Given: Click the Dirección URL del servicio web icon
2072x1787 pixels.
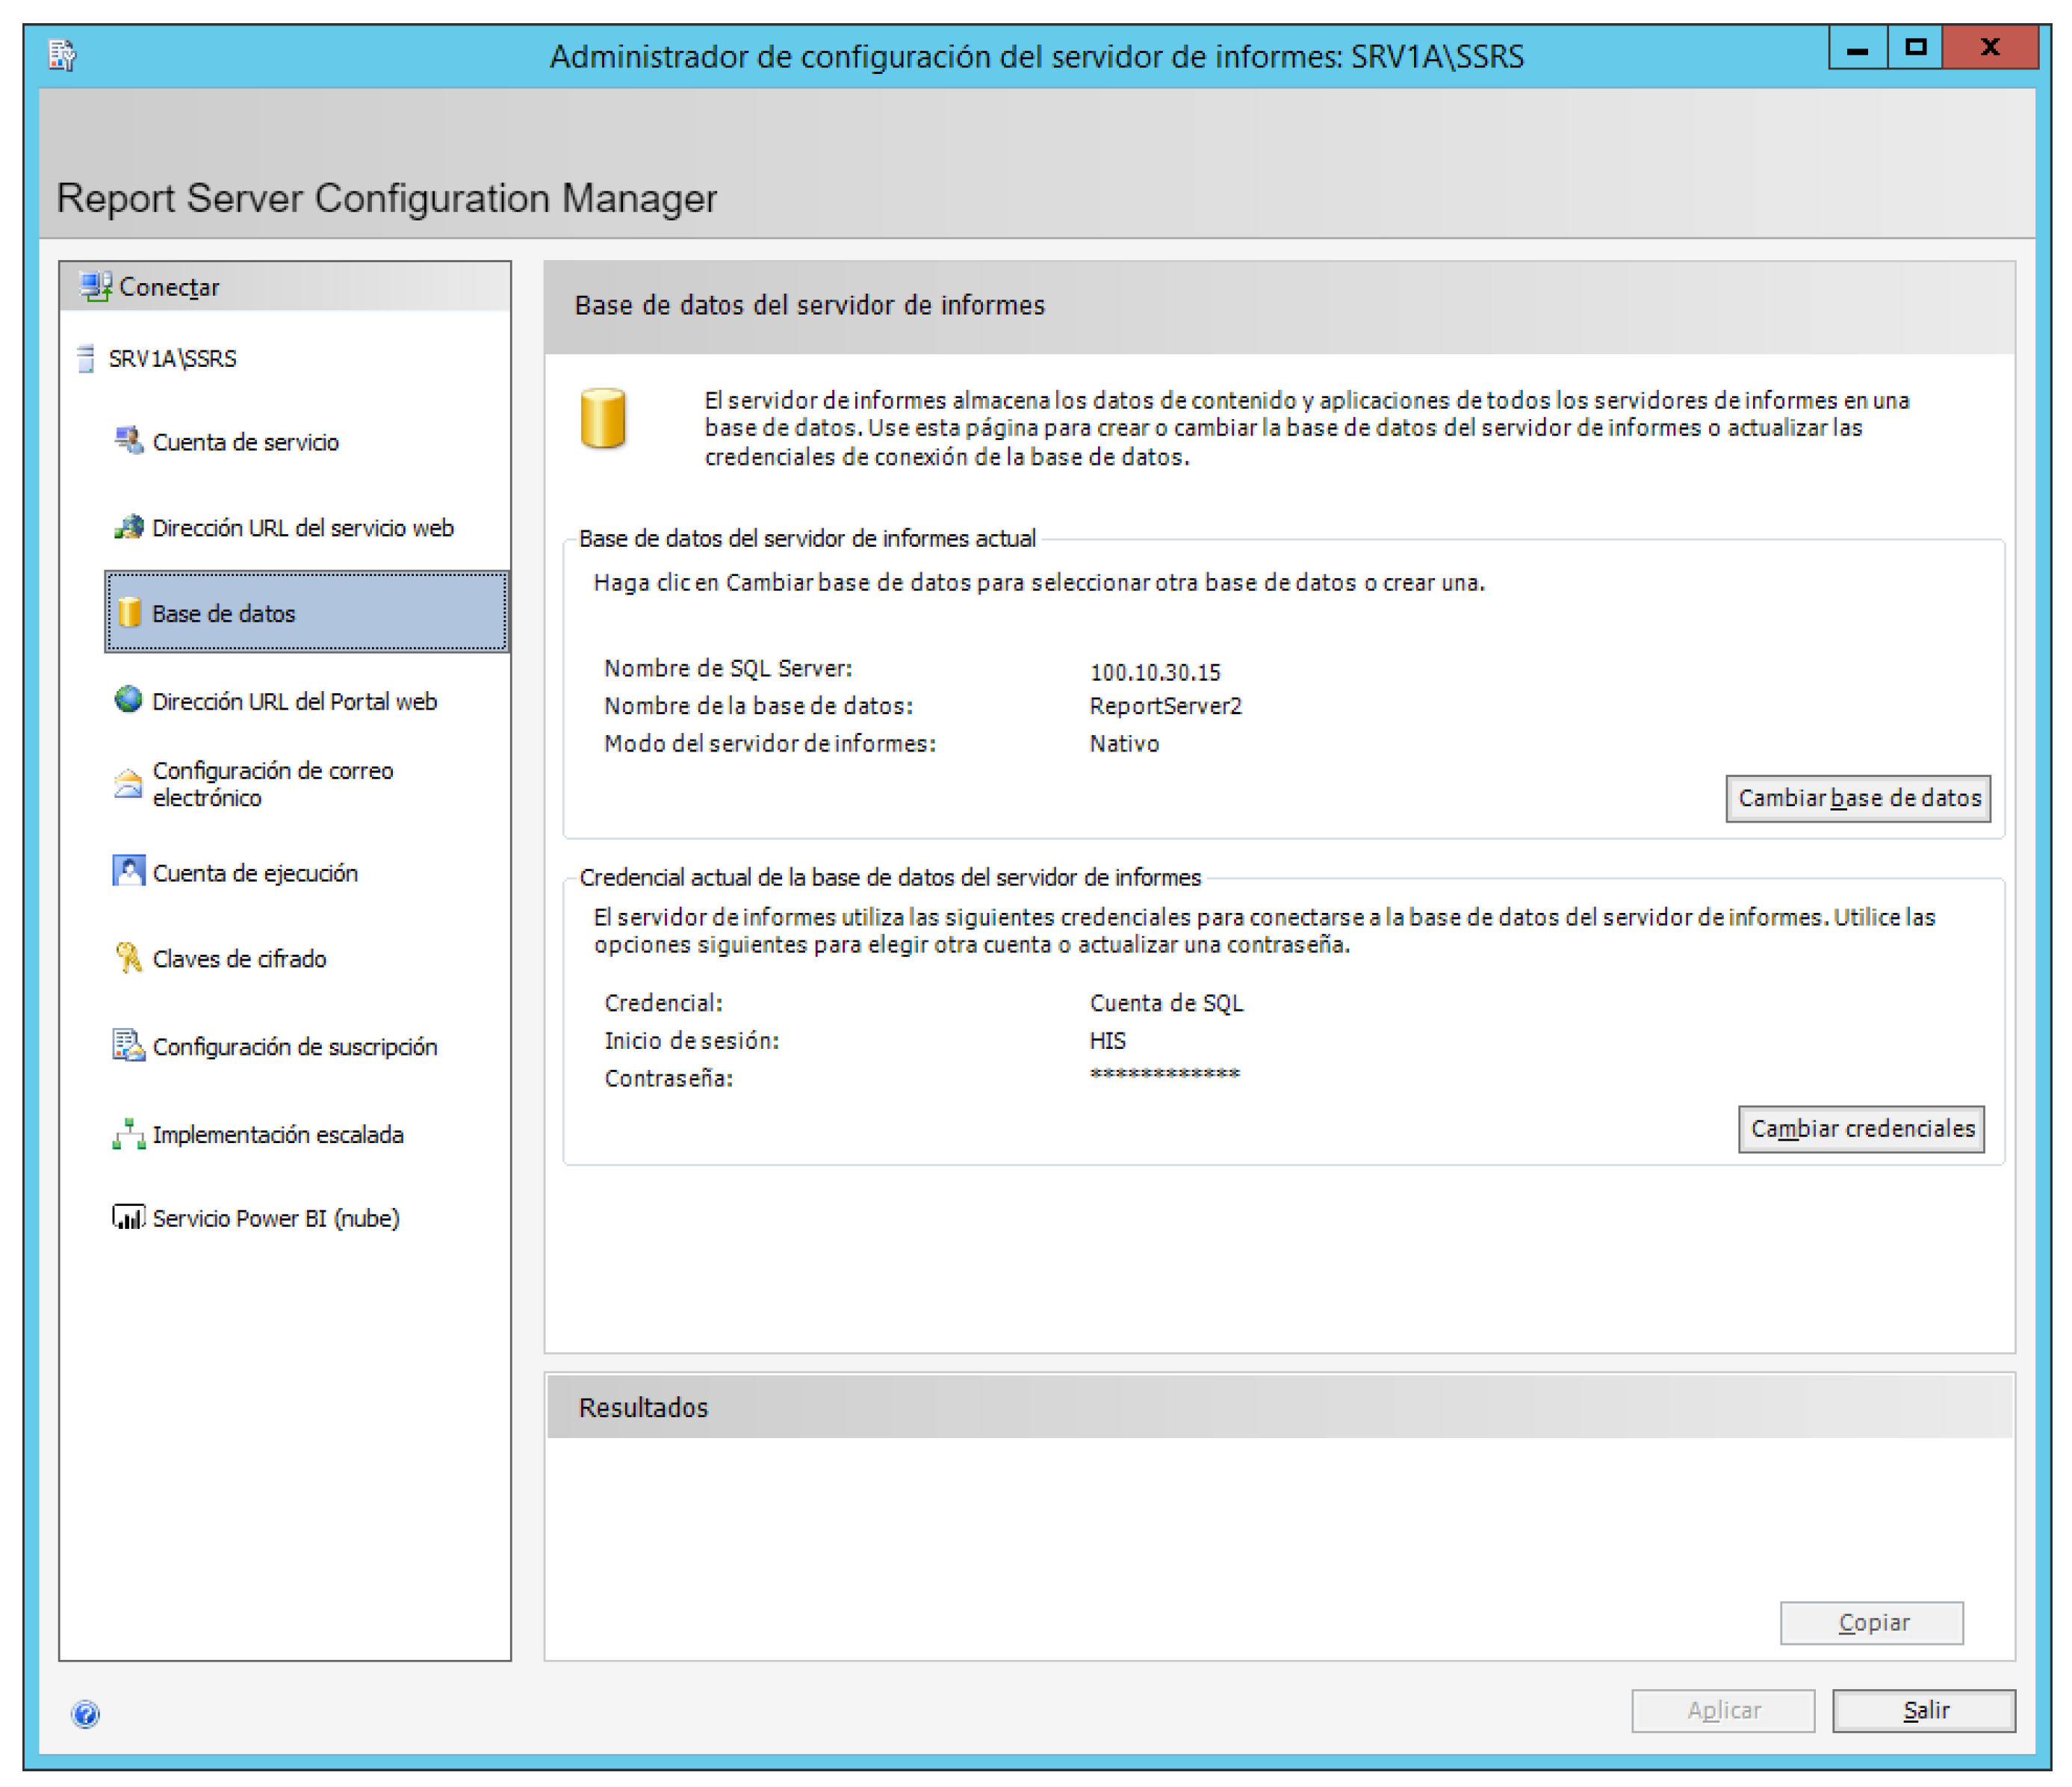Looking at the screenshot, I should click(x=128, y=527).
